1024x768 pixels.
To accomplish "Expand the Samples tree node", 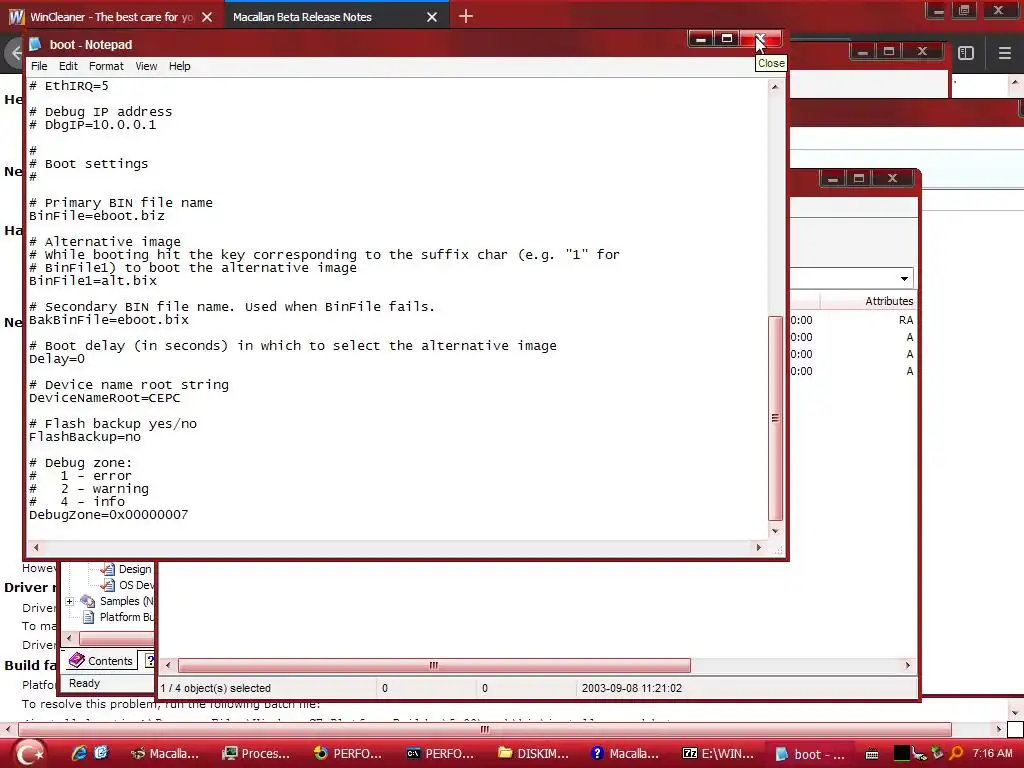I will pos(70,601).
